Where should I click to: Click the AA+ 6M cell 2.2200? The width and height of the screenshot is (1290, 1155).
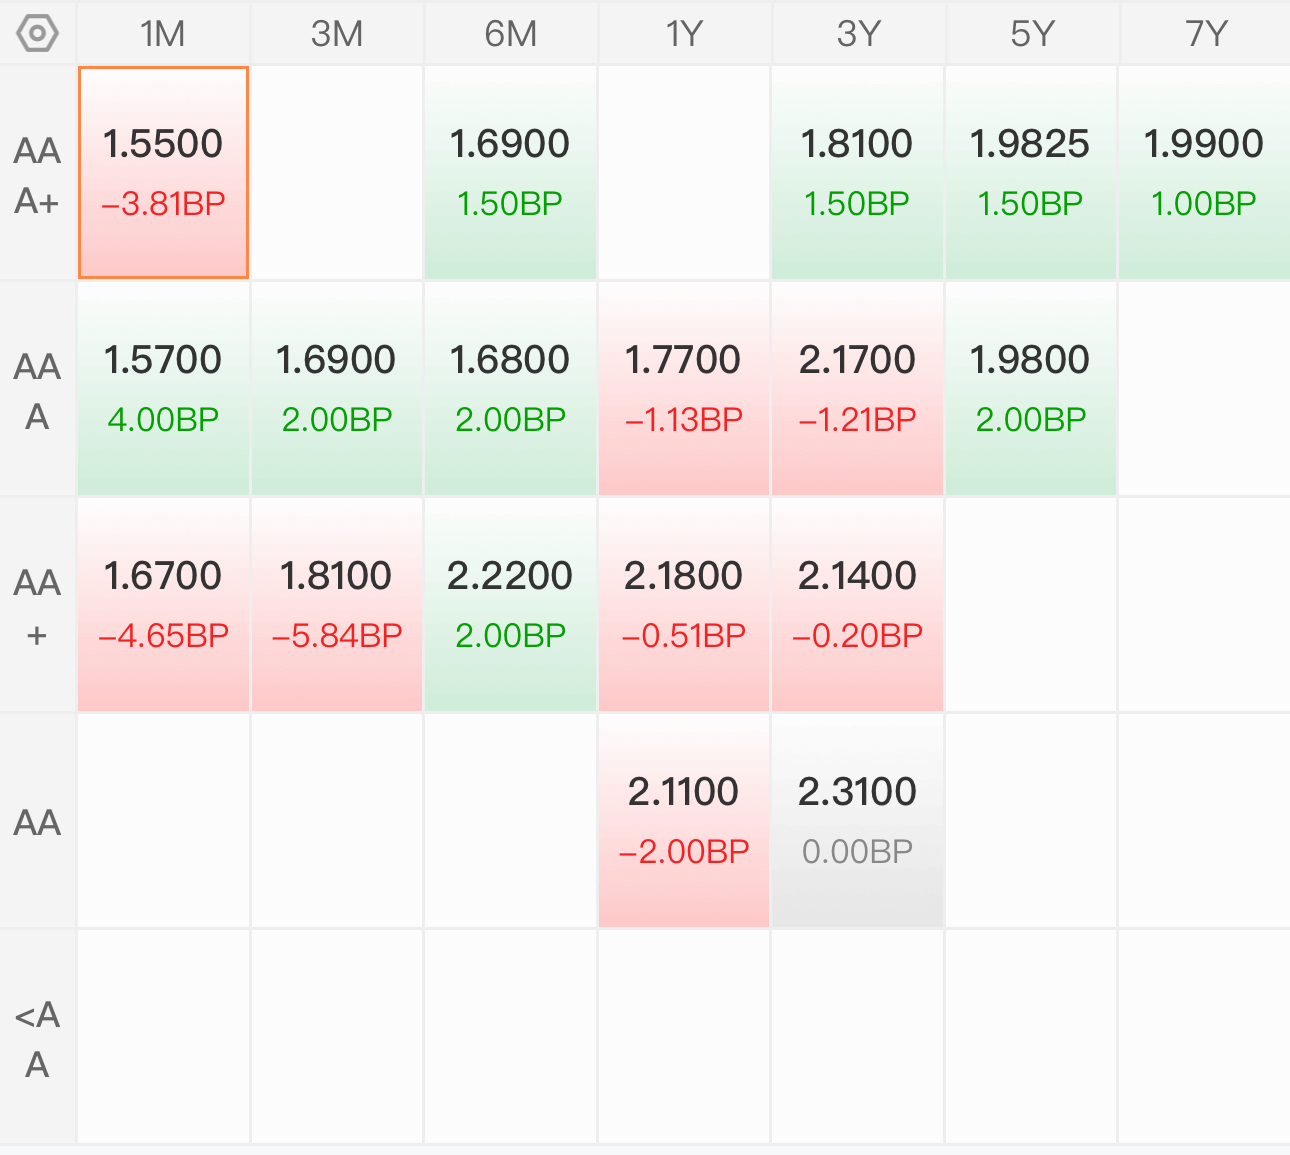point(510,605)
